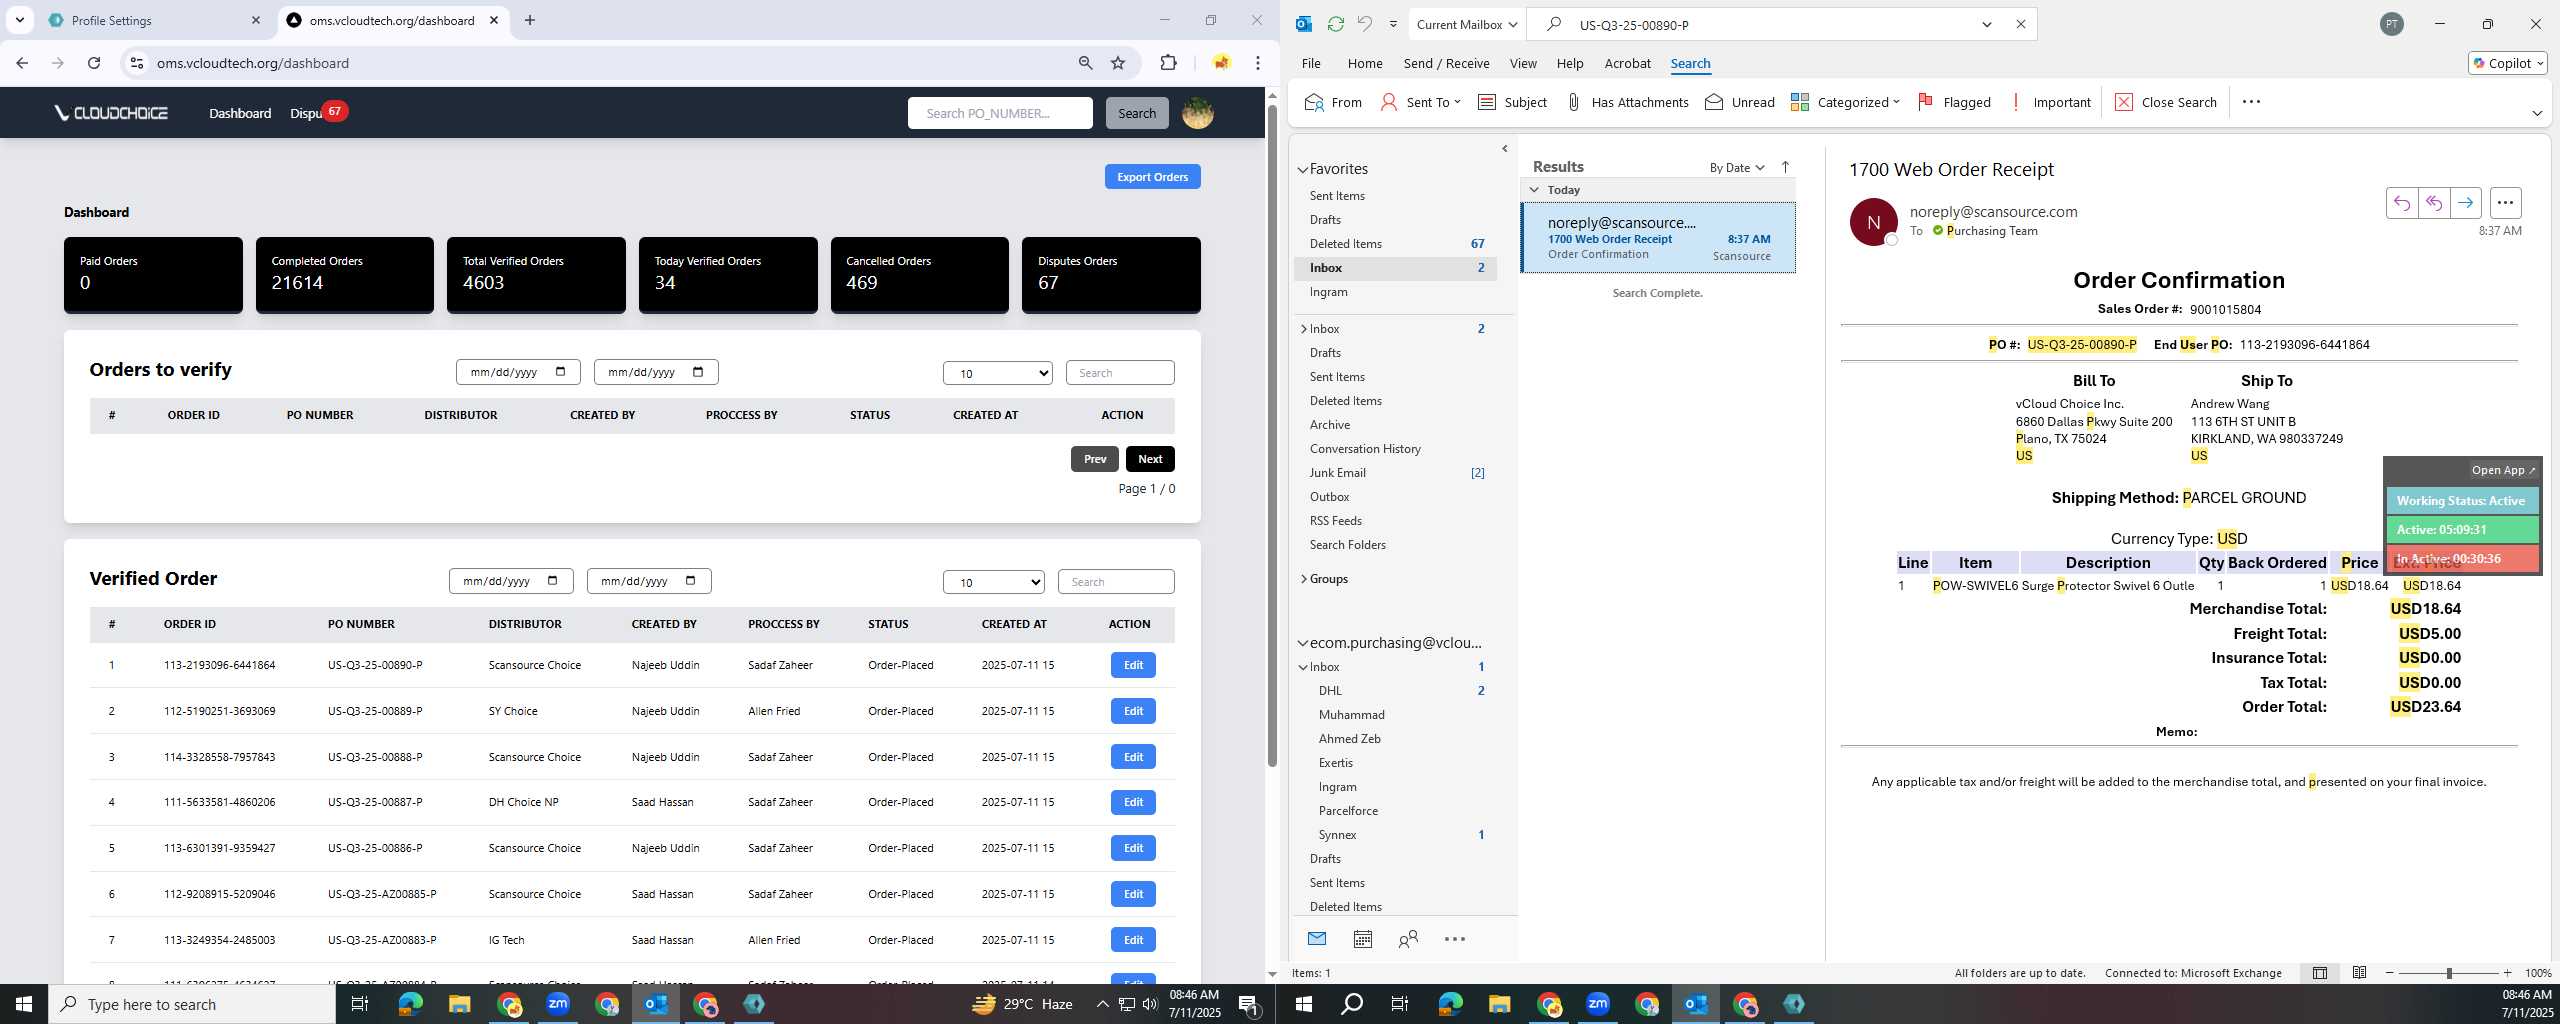Switch to Reading view layout icon in status bar
Screen dimensions: 2560x1024
click(2359, 973)
